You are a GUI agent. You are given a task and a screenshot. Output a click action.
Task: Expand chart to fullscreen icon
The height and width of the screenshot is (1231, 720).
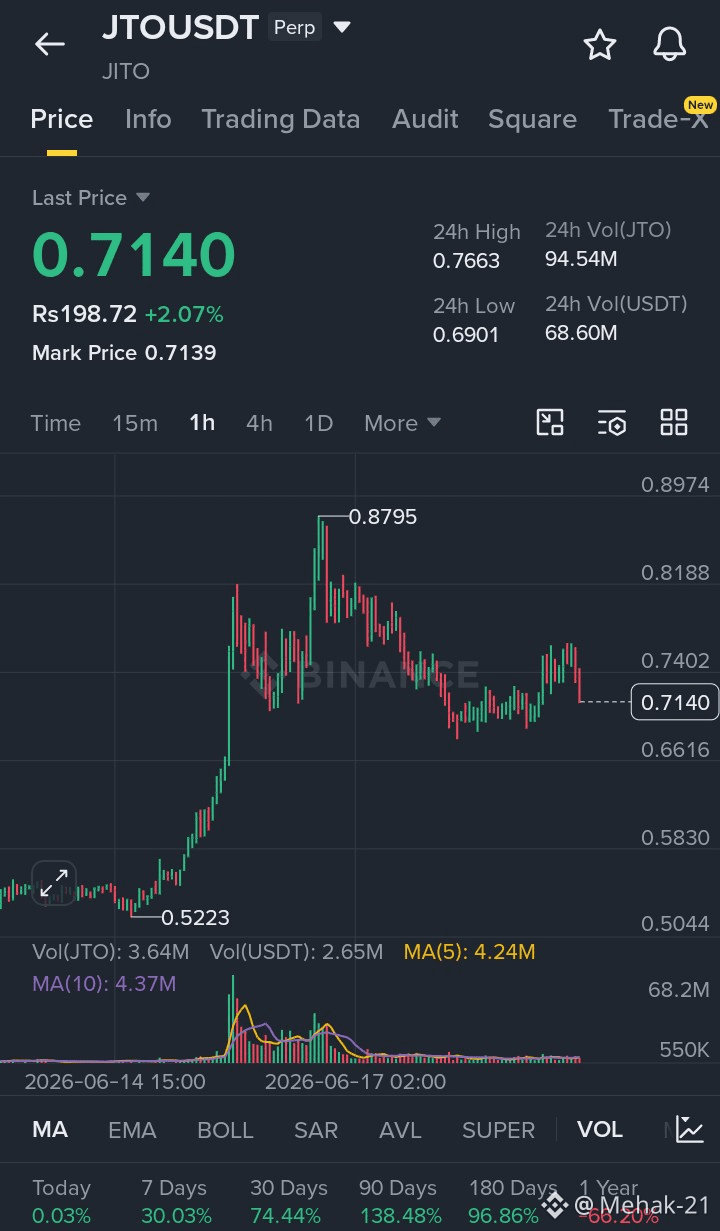click(x=54, y=883)
